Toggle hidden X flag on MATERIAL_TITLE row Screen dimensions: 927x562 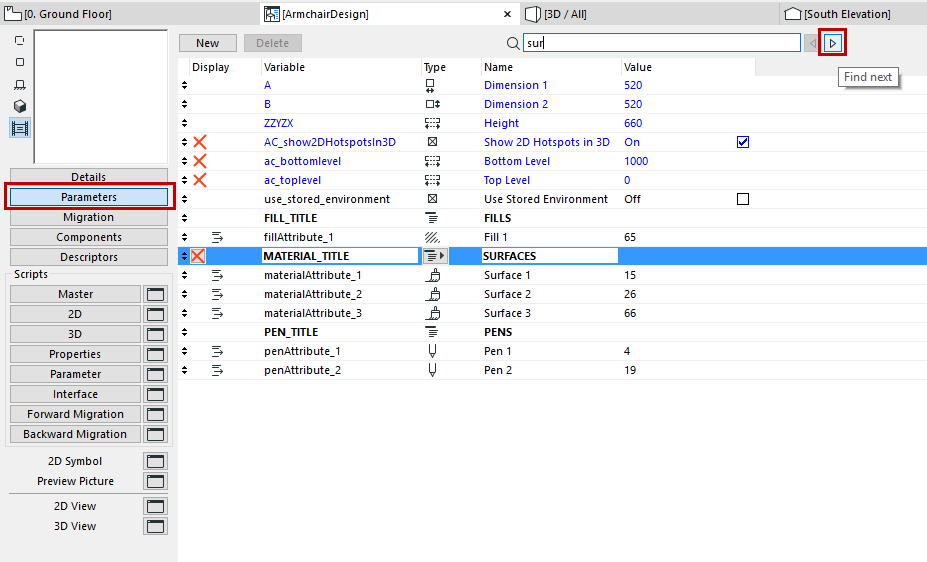(x=198, y=256)
